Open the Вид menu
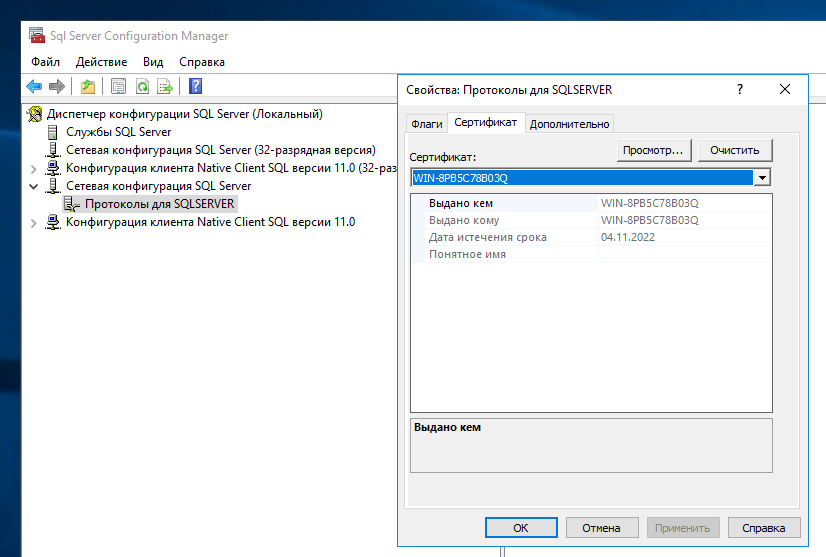Image resolution: width=826 pixels, height=557 pixels. click(153, 62)
